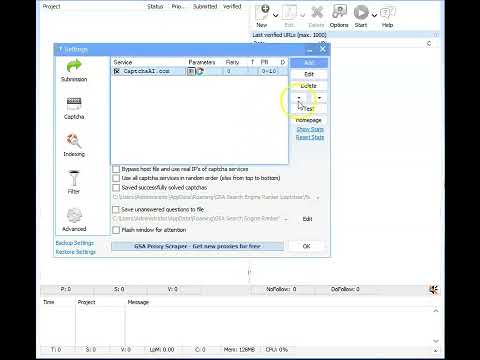
Task: Click the Backup Settings link
Action: tap(75, 243)
